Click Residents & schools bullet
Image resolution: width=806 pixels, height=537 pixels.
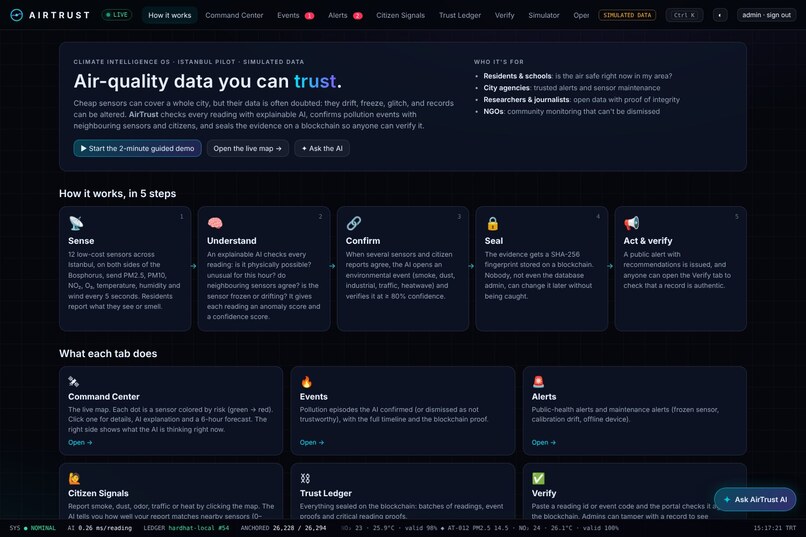pyautogui.click(x=577, y=76)
